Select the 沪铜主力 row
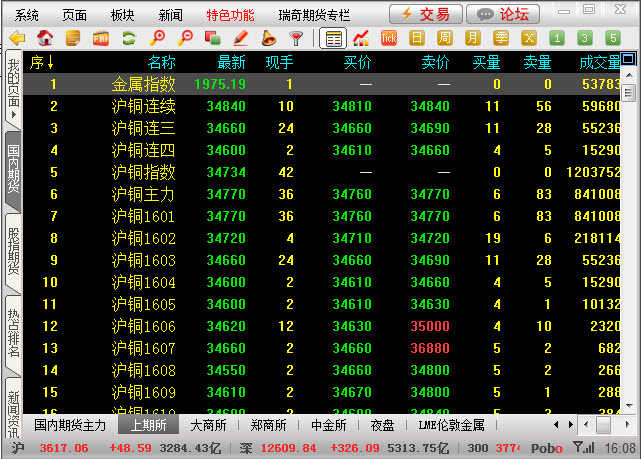This screenshot has width=641, height=459. [x=143, y=194]
